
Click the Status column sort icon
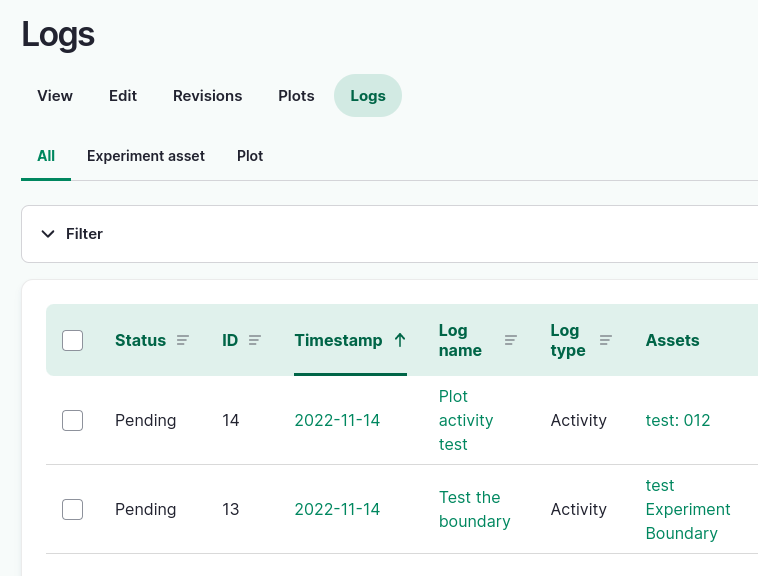point(182,340)
